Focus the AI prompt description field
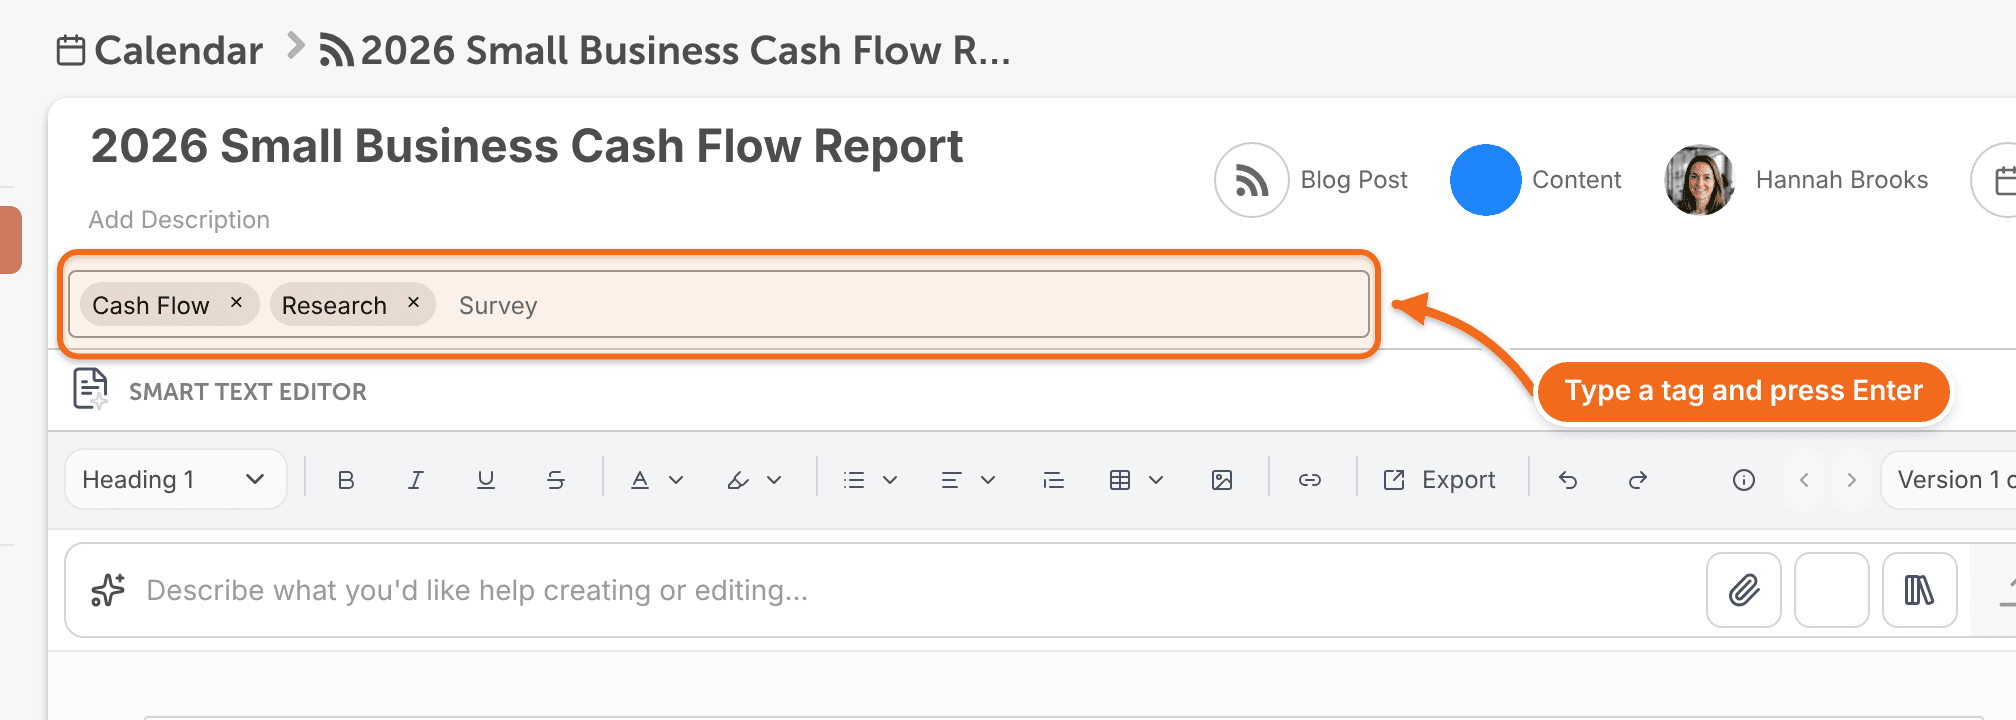 coord(900,590)
